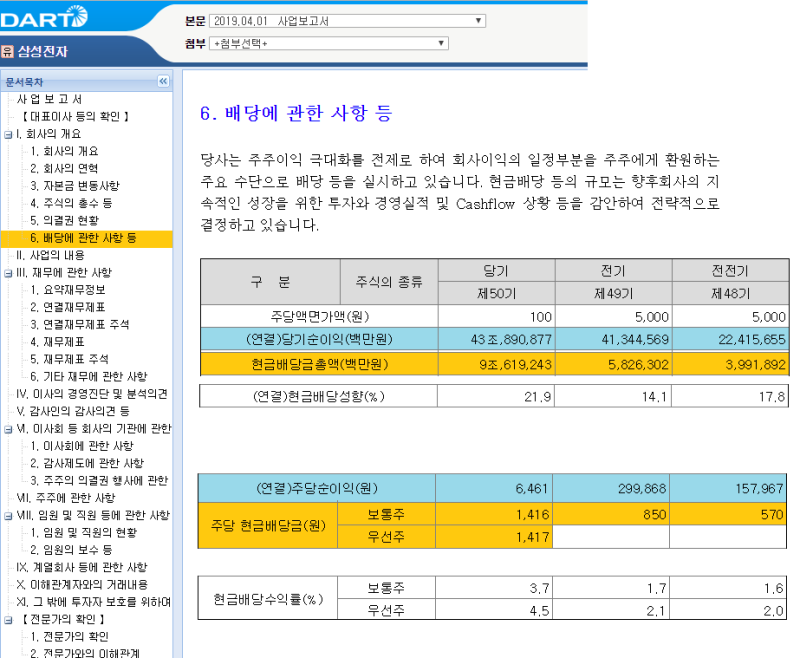Click the 유 company type icon next to 삼성전자
Screen dimensions: 800x658
(7, 51)
